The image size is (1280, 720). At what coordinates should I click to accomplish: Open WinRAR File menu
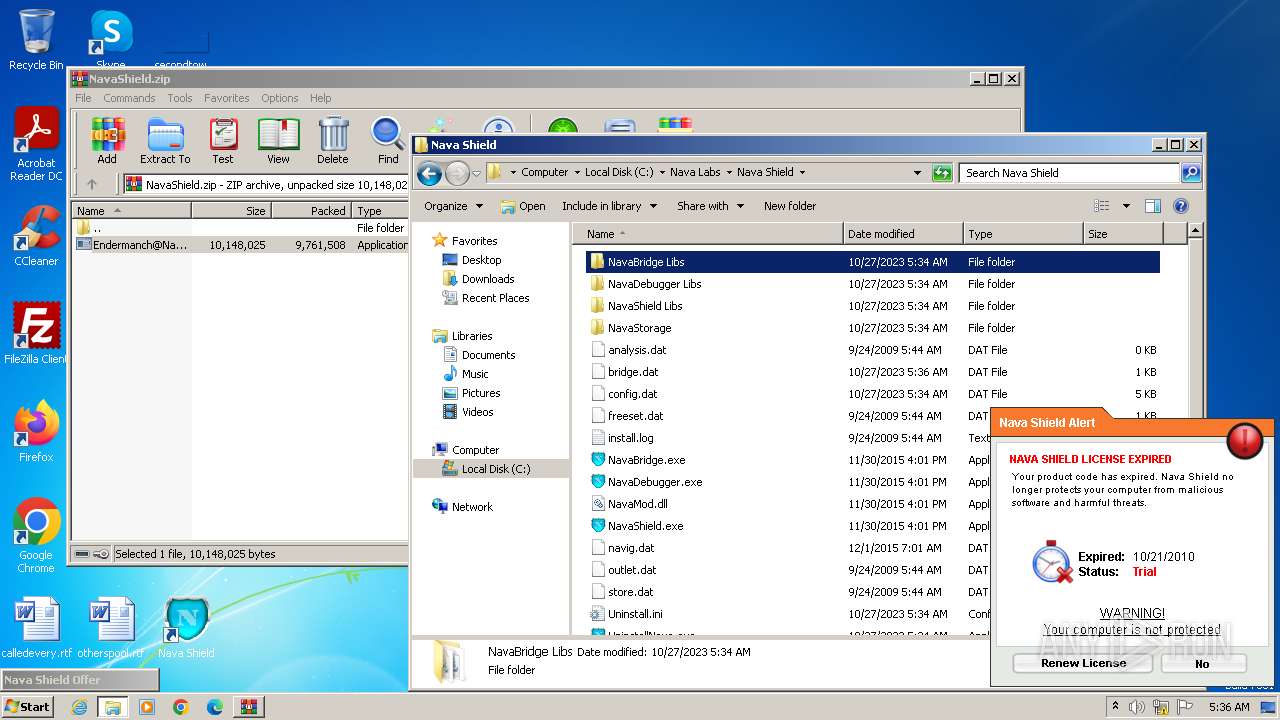coord(83,98)
